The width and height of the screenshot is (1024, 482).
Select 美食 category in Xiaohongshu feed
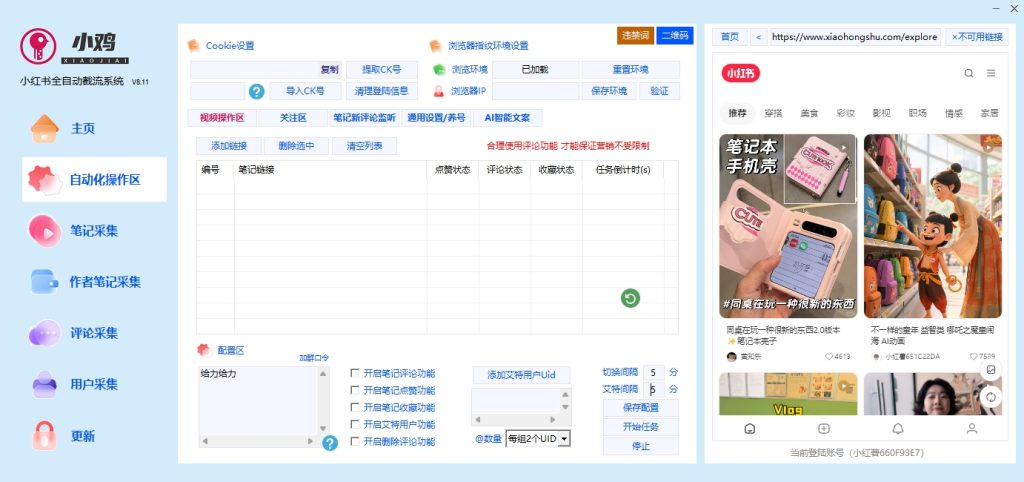click(810, 113)
